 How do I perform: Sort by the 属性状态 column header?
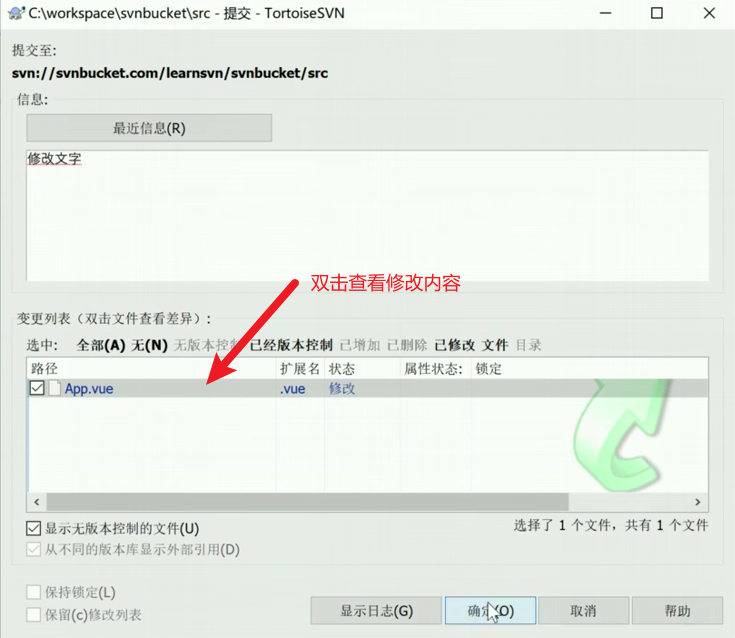435,369
